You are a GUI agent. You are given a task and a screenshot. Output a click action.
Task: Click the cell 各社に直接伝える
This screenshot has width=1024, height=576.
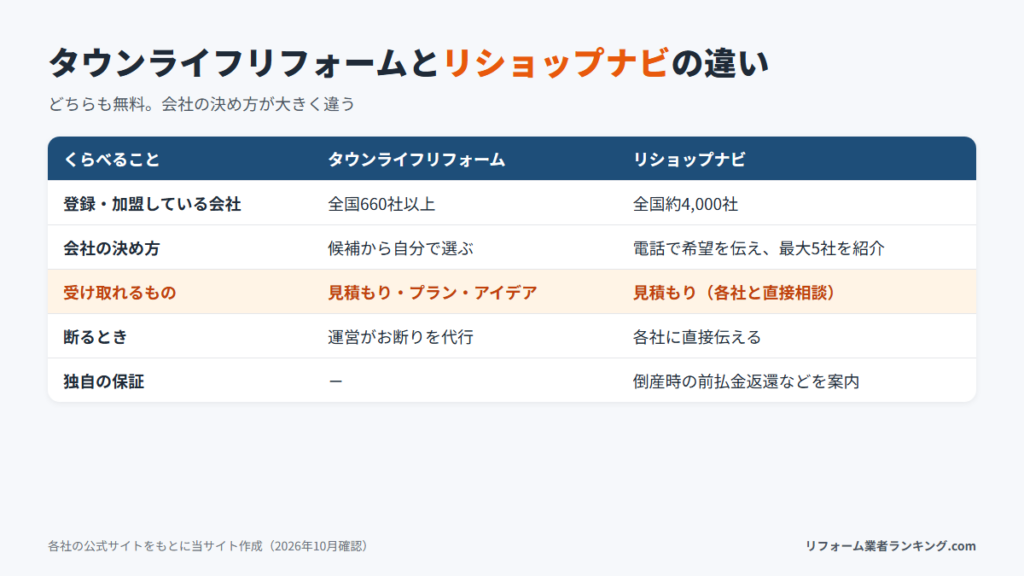[x=697, y=337]
